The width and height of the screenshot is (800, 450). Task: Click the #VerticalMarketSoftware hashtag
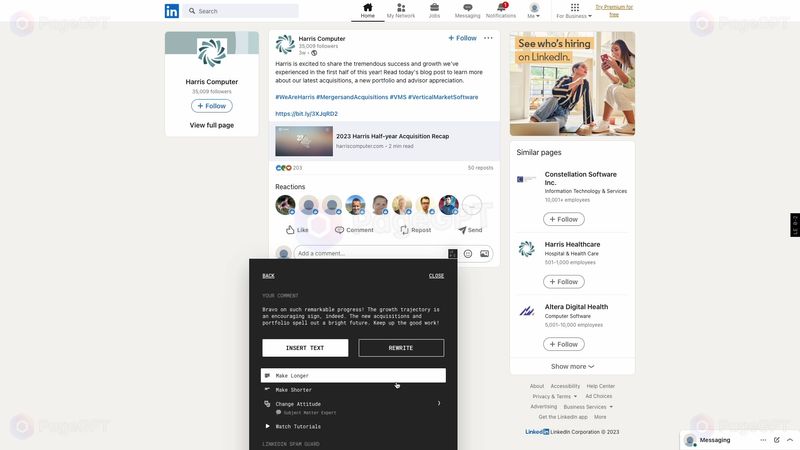point(443,97)
